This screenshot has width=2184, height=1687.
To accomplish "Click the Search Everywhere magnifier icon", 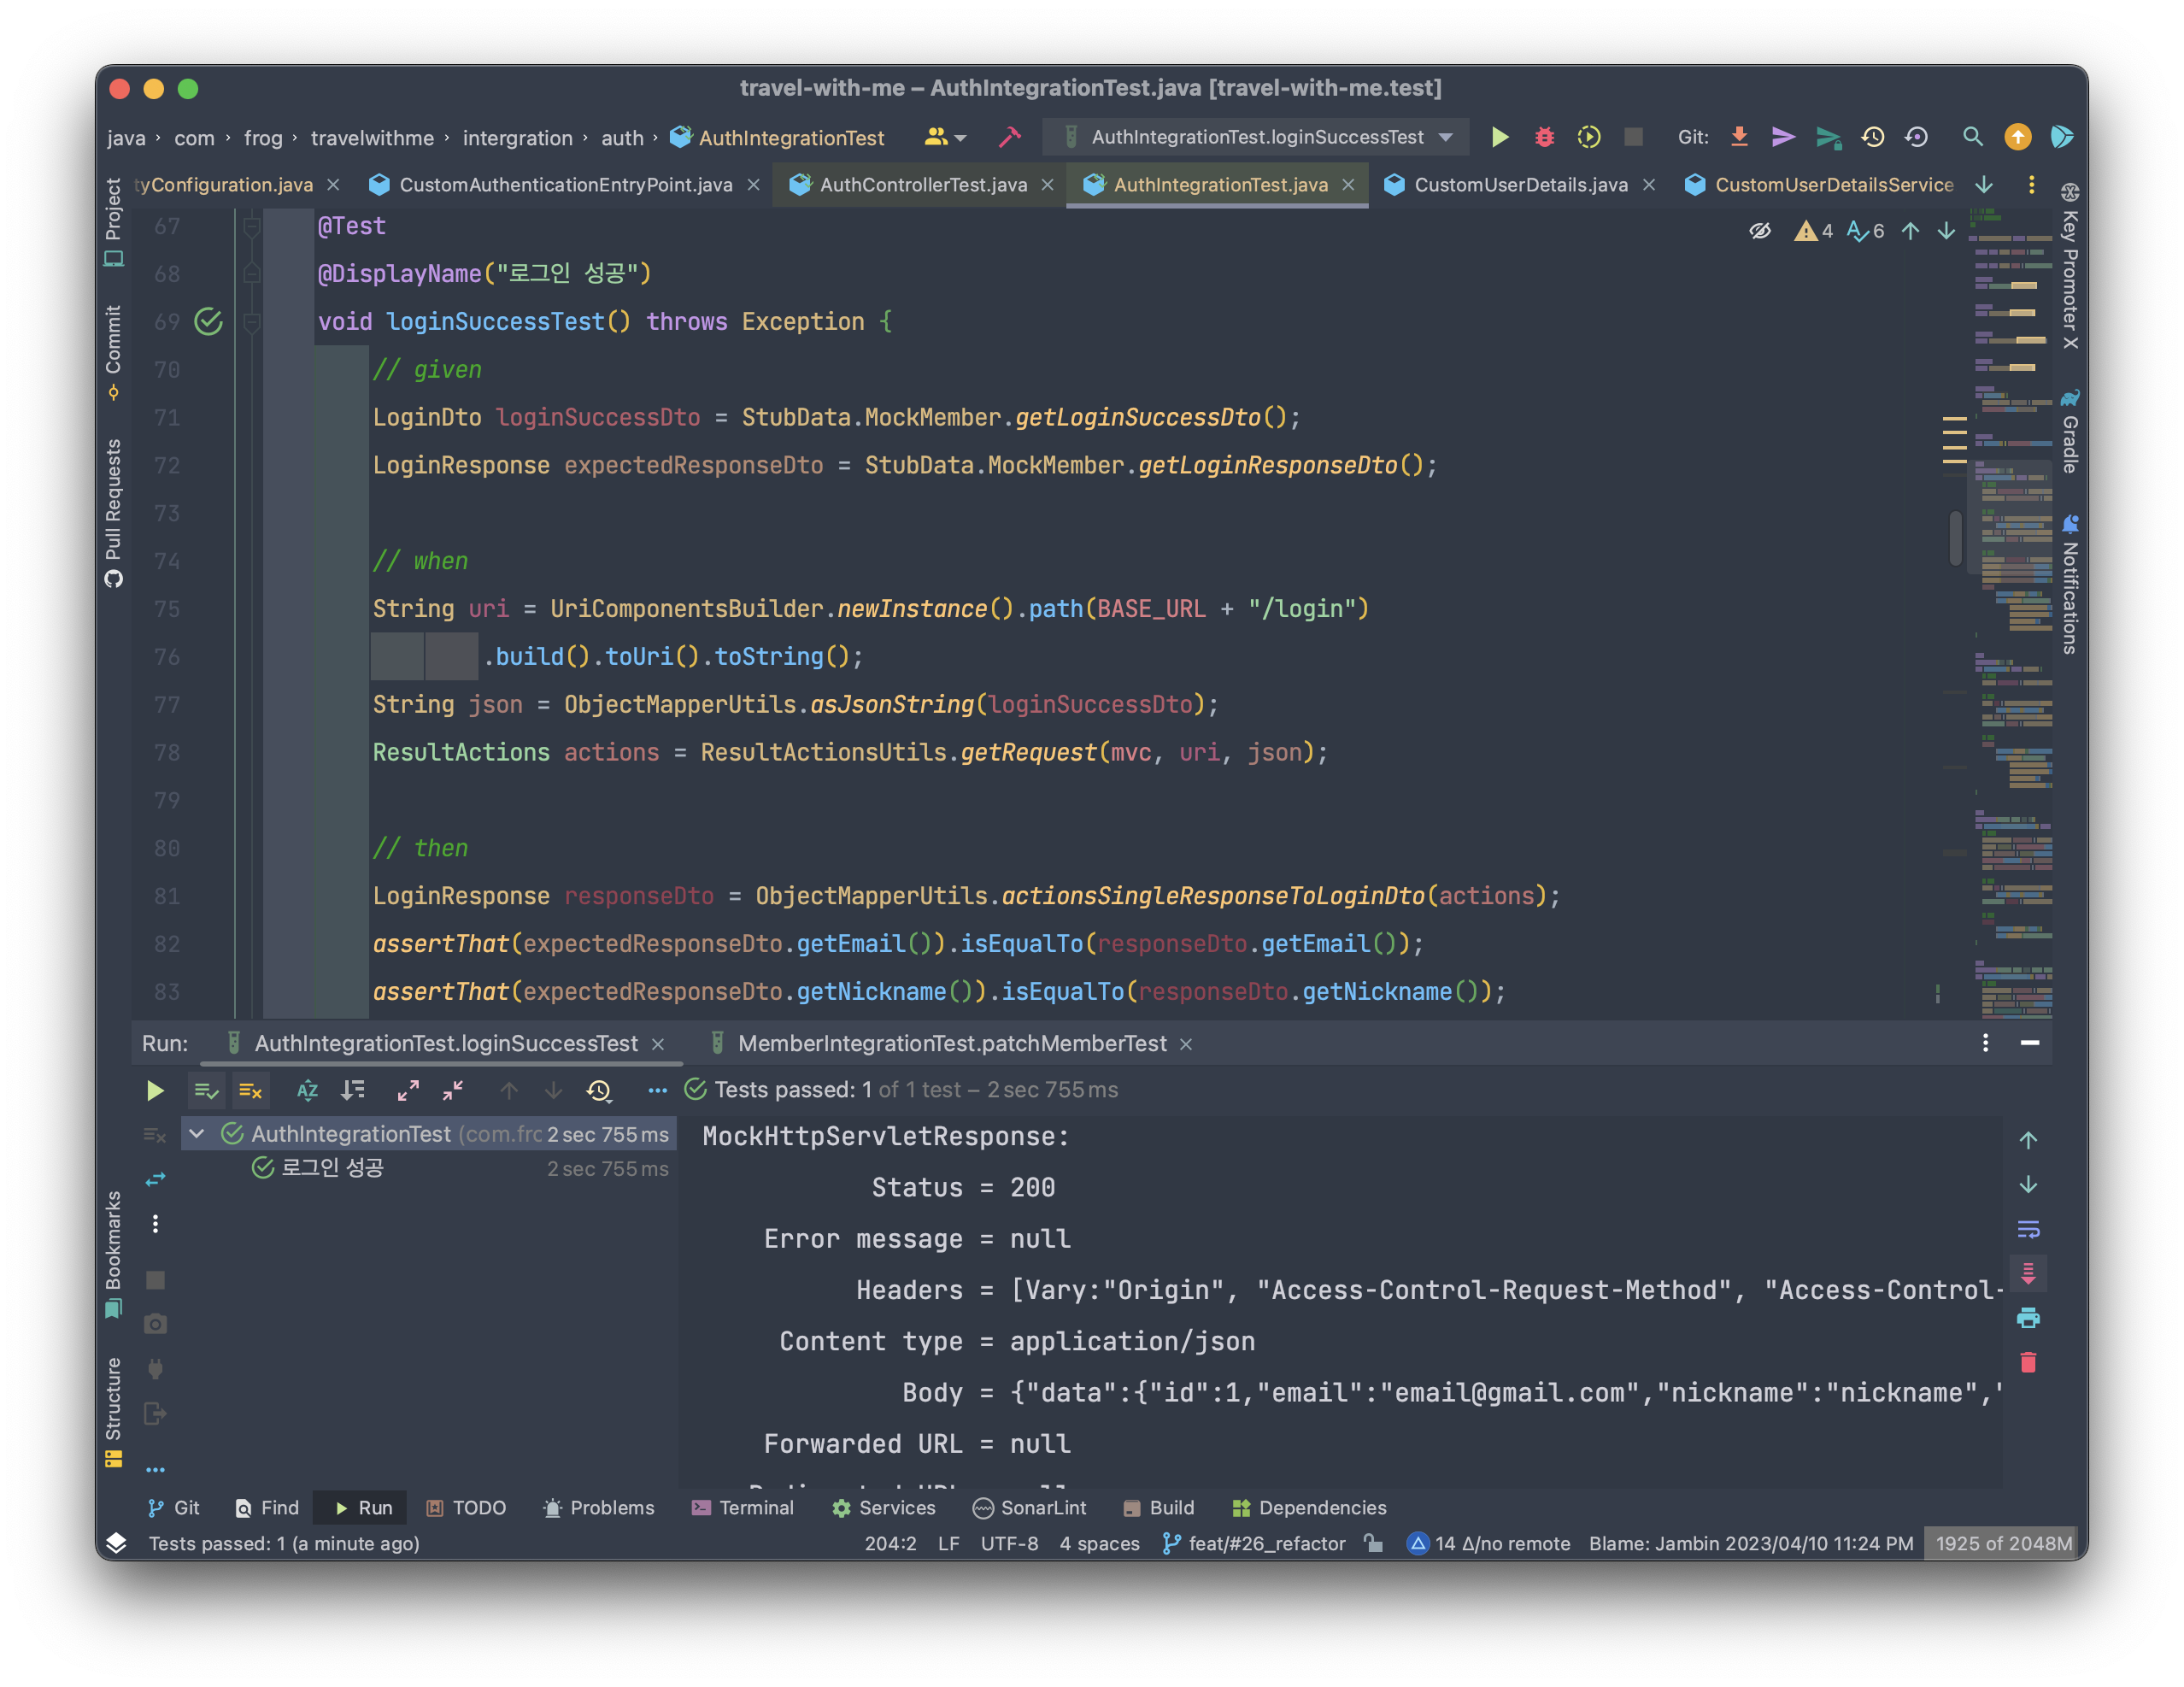I will click(x=1972, y=137).
